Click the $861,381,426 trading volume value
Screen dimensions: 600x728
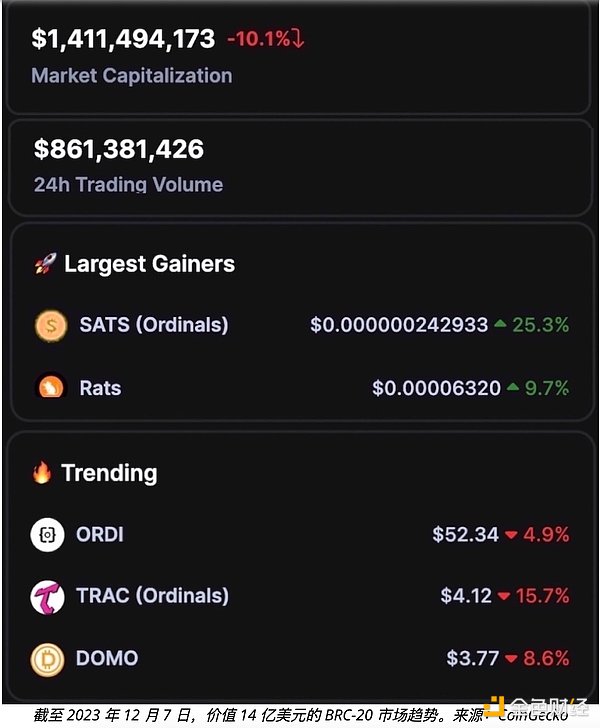tap(118, 149)
